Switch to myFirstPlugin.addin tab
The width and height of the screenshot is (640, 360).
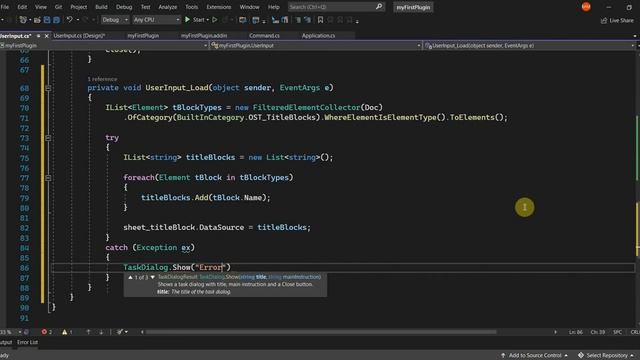204,36
